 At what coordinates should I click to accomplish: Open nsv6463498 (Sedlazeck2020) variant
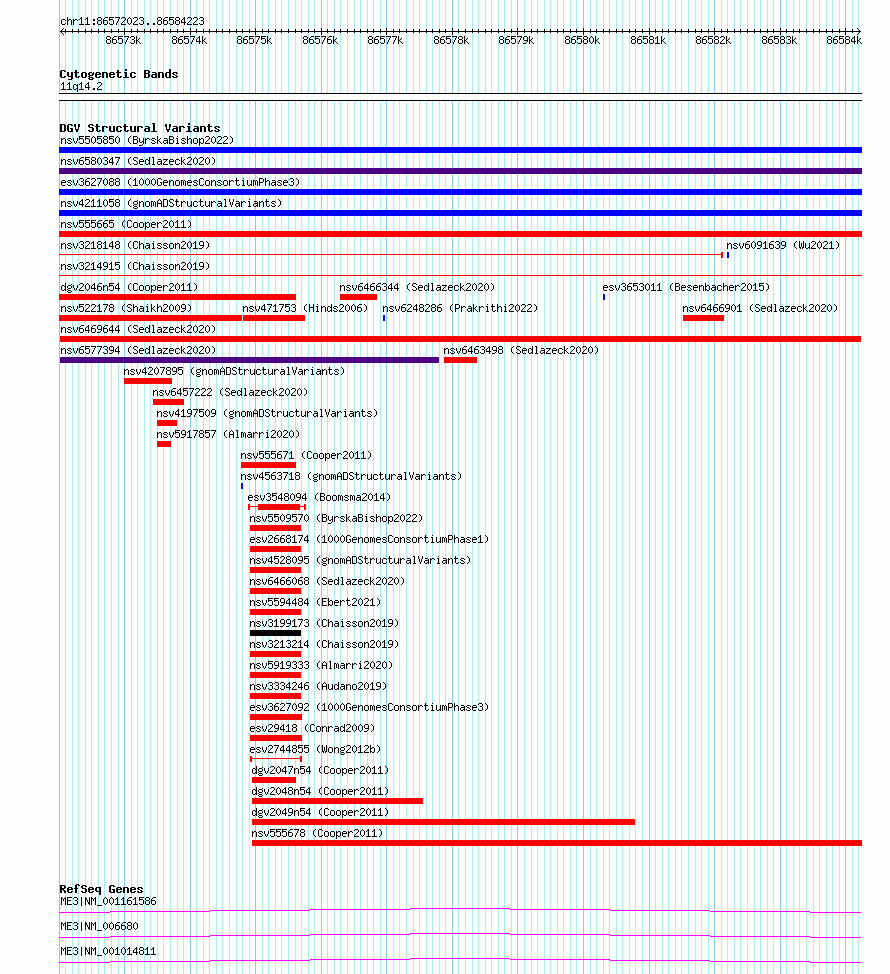click(521, 350)
